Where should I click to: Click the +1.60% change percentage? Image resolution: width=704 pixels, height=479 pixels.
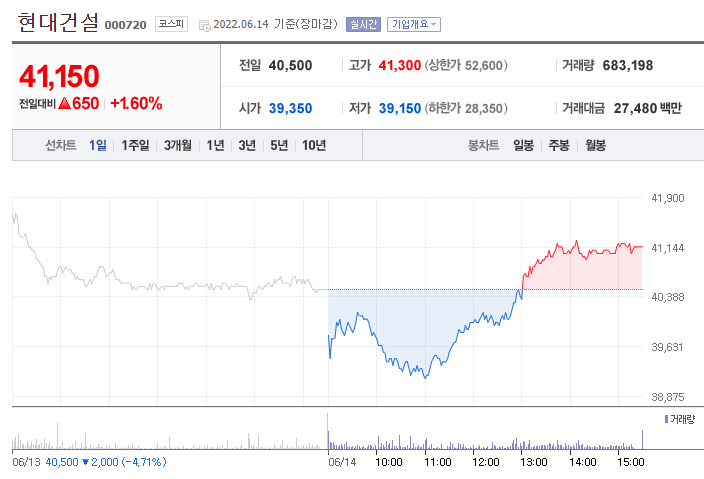(x=136, y=104)
